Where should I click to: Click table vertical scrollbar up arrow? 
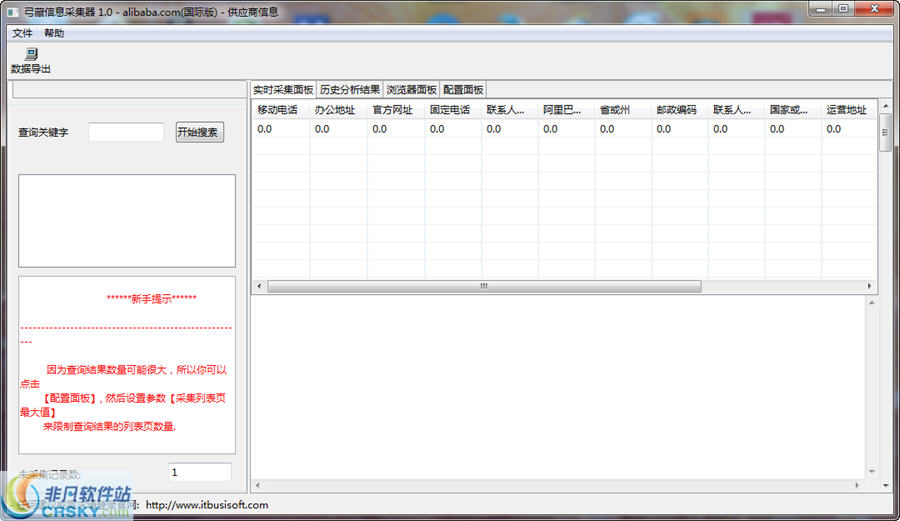tap(886, 106)
